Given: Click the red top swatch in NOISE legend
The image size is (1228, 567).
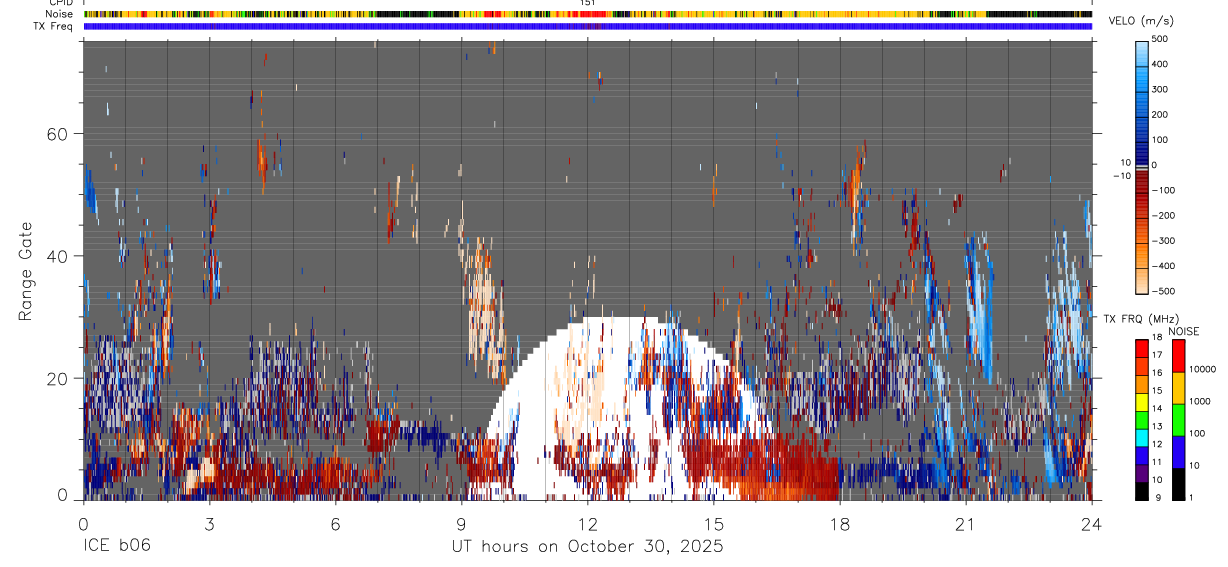Looking at the screenshot, I should (1178, 355).
